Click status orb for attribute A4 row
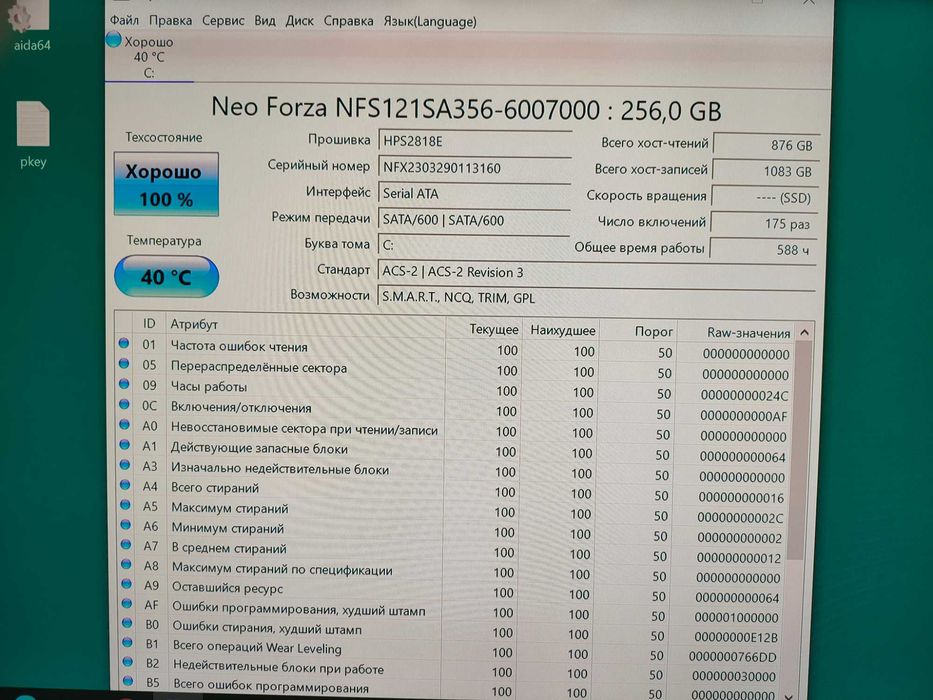 [x=125, y=485]
